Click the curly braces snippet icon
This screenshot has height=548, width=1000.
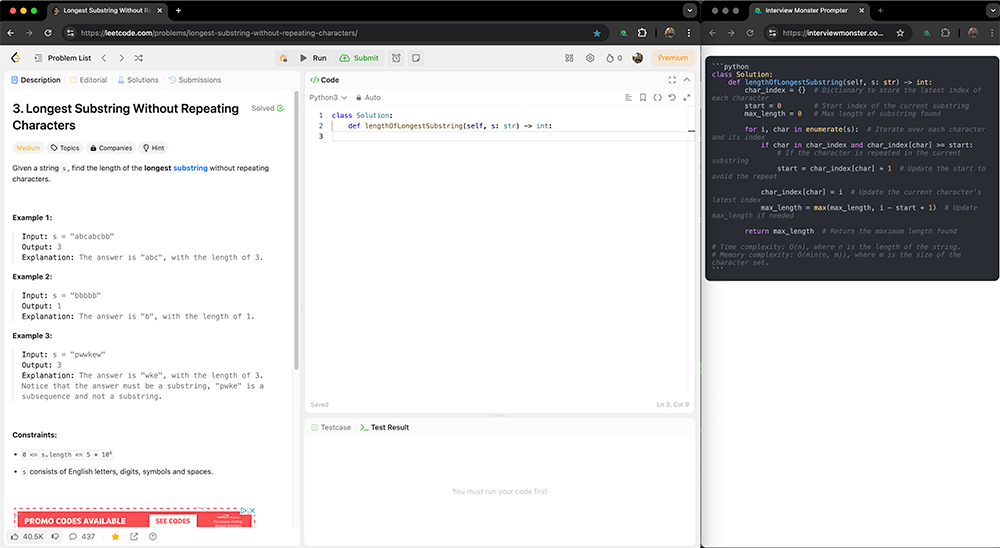pos(658,98)
